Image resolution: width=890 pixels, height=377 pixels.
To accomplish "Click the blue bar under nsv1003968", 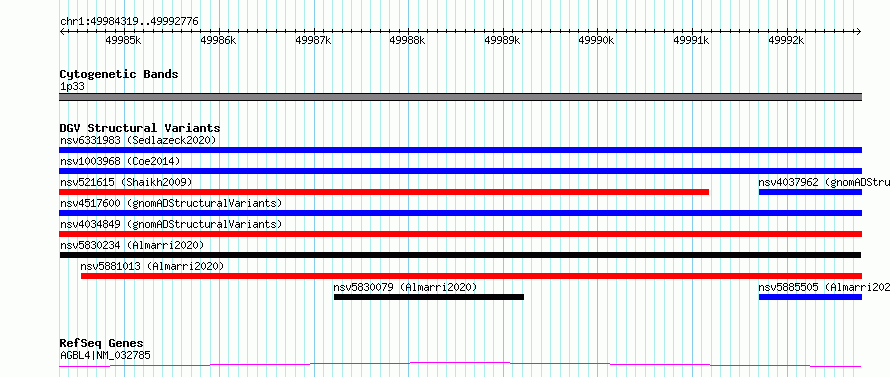I will (460, 171).
